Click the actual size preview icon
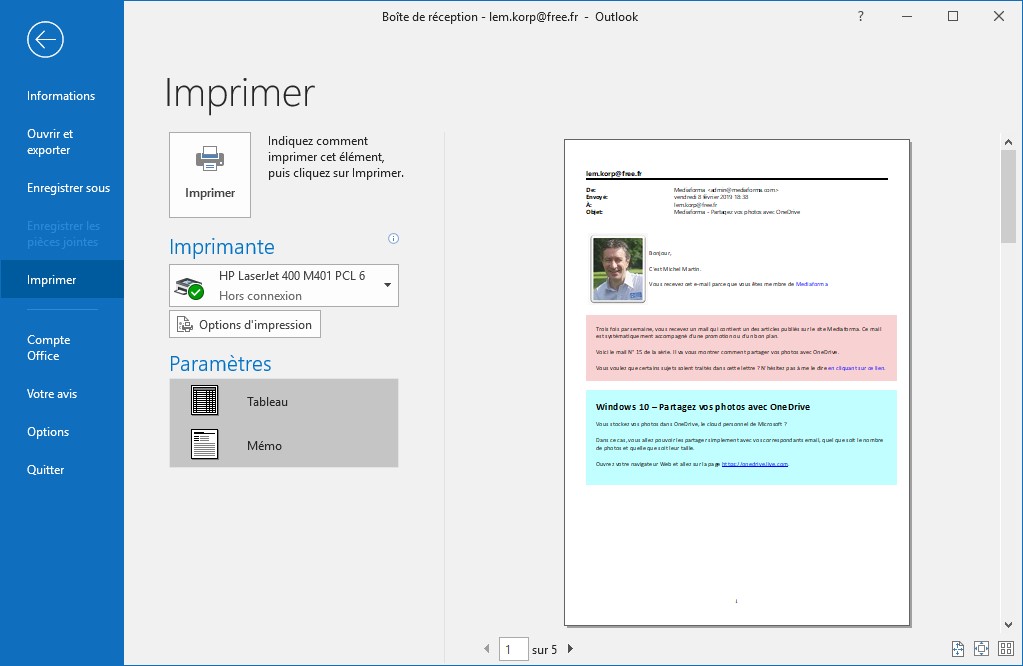 point(958,649)
